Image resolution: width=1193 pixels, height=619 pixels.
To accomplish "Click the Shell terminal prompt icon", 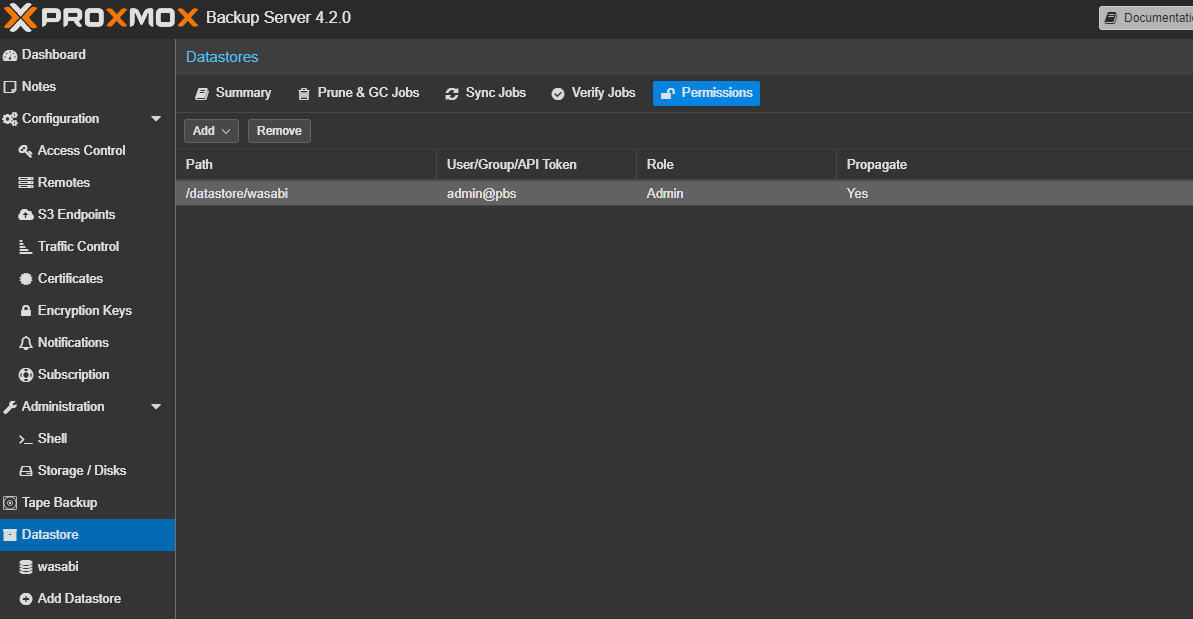I will click(x=26, y=439).
